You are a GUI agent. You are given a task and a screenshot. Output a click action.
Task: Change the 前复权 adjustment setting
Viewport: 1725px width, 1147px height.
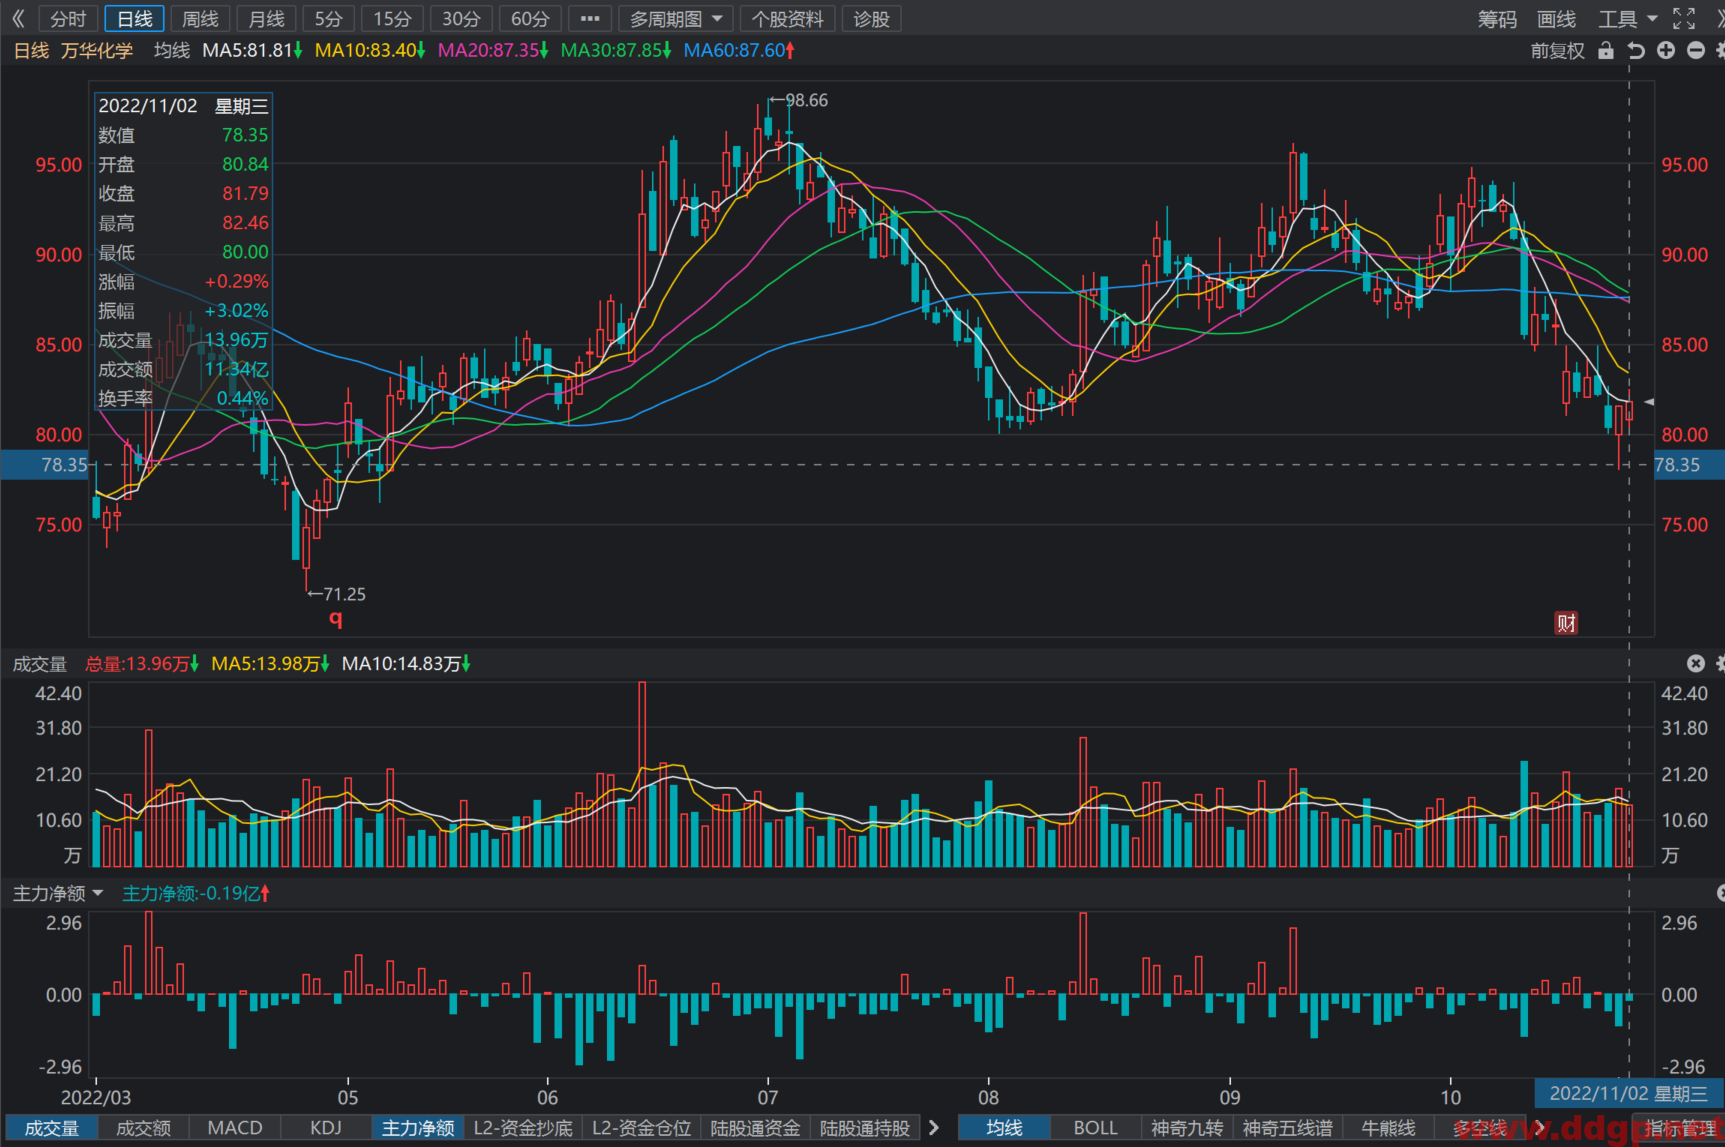tap(1557, 50)
